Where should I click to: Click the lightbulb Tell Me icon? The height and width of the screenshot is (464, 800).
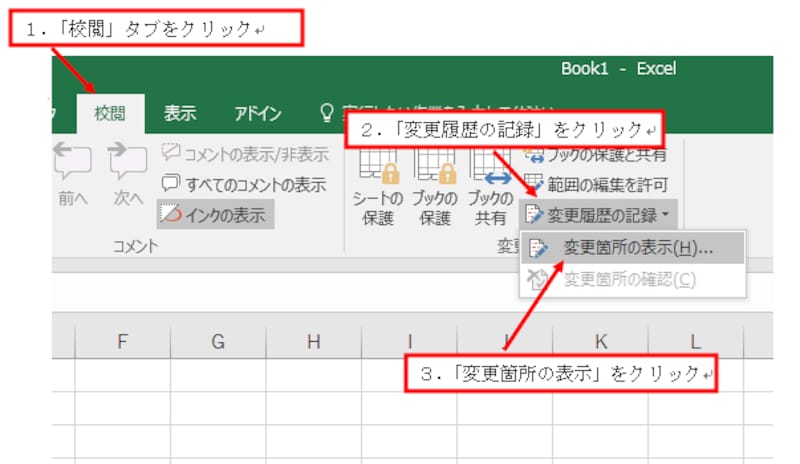pyautogui.click(x=327, y=113)
